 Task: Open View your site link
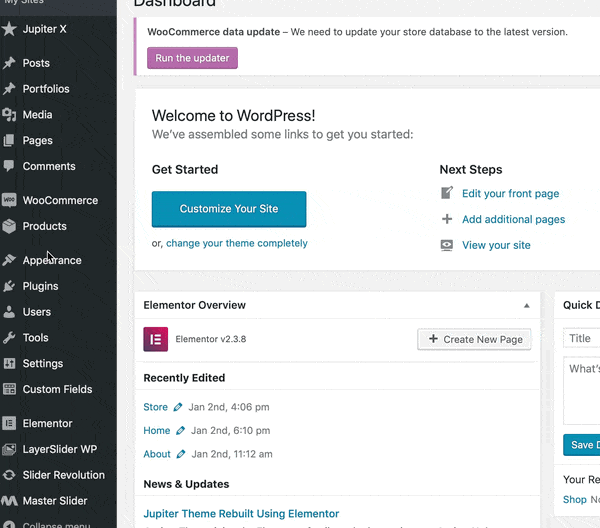click(x=496, y=245)
